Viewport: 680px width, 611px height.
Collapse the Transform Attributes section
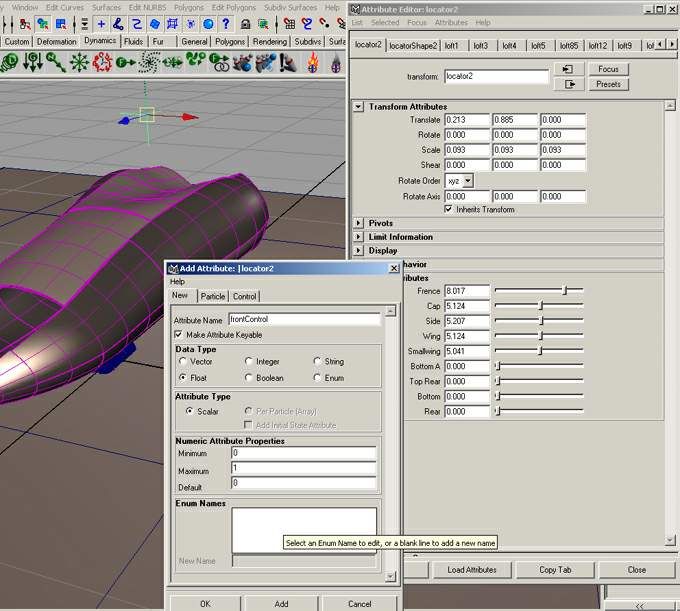click(358, 106)
